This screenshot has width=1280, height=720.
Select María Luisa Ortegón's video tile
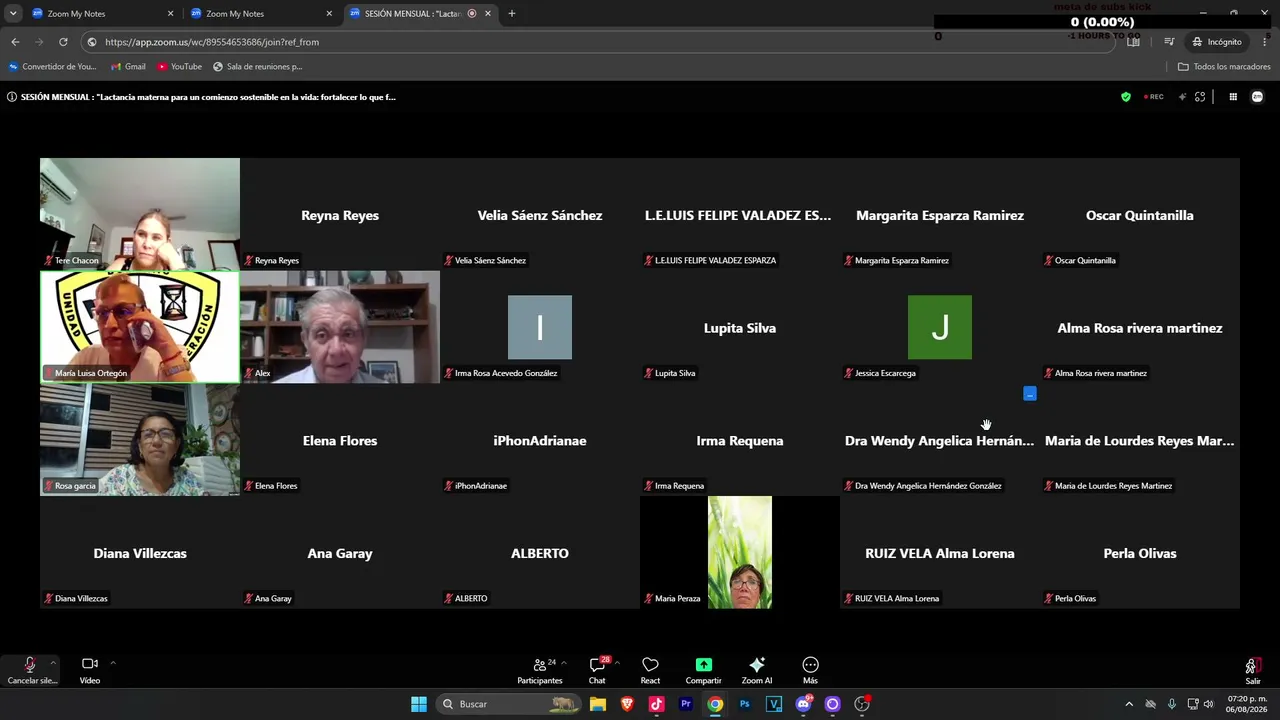coord(140,327)
